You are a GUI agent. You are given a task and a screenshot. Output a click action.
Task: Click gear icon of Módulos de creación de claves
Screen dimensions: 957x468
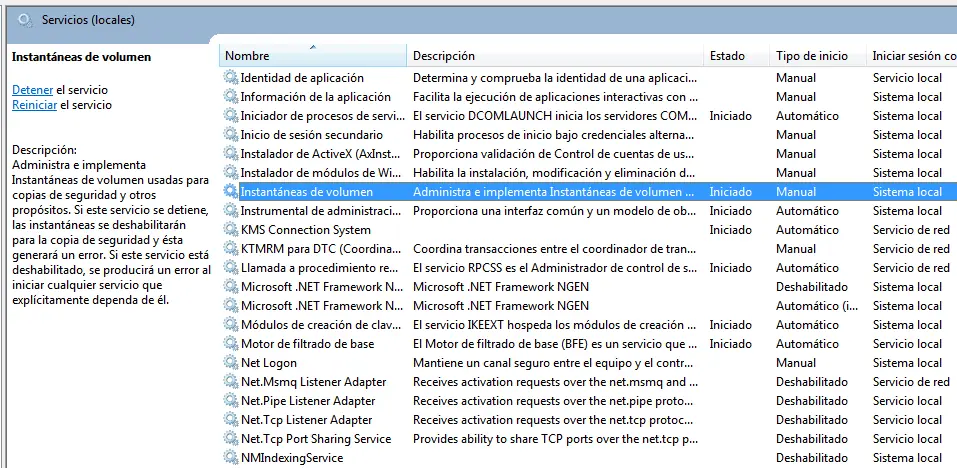231,325
